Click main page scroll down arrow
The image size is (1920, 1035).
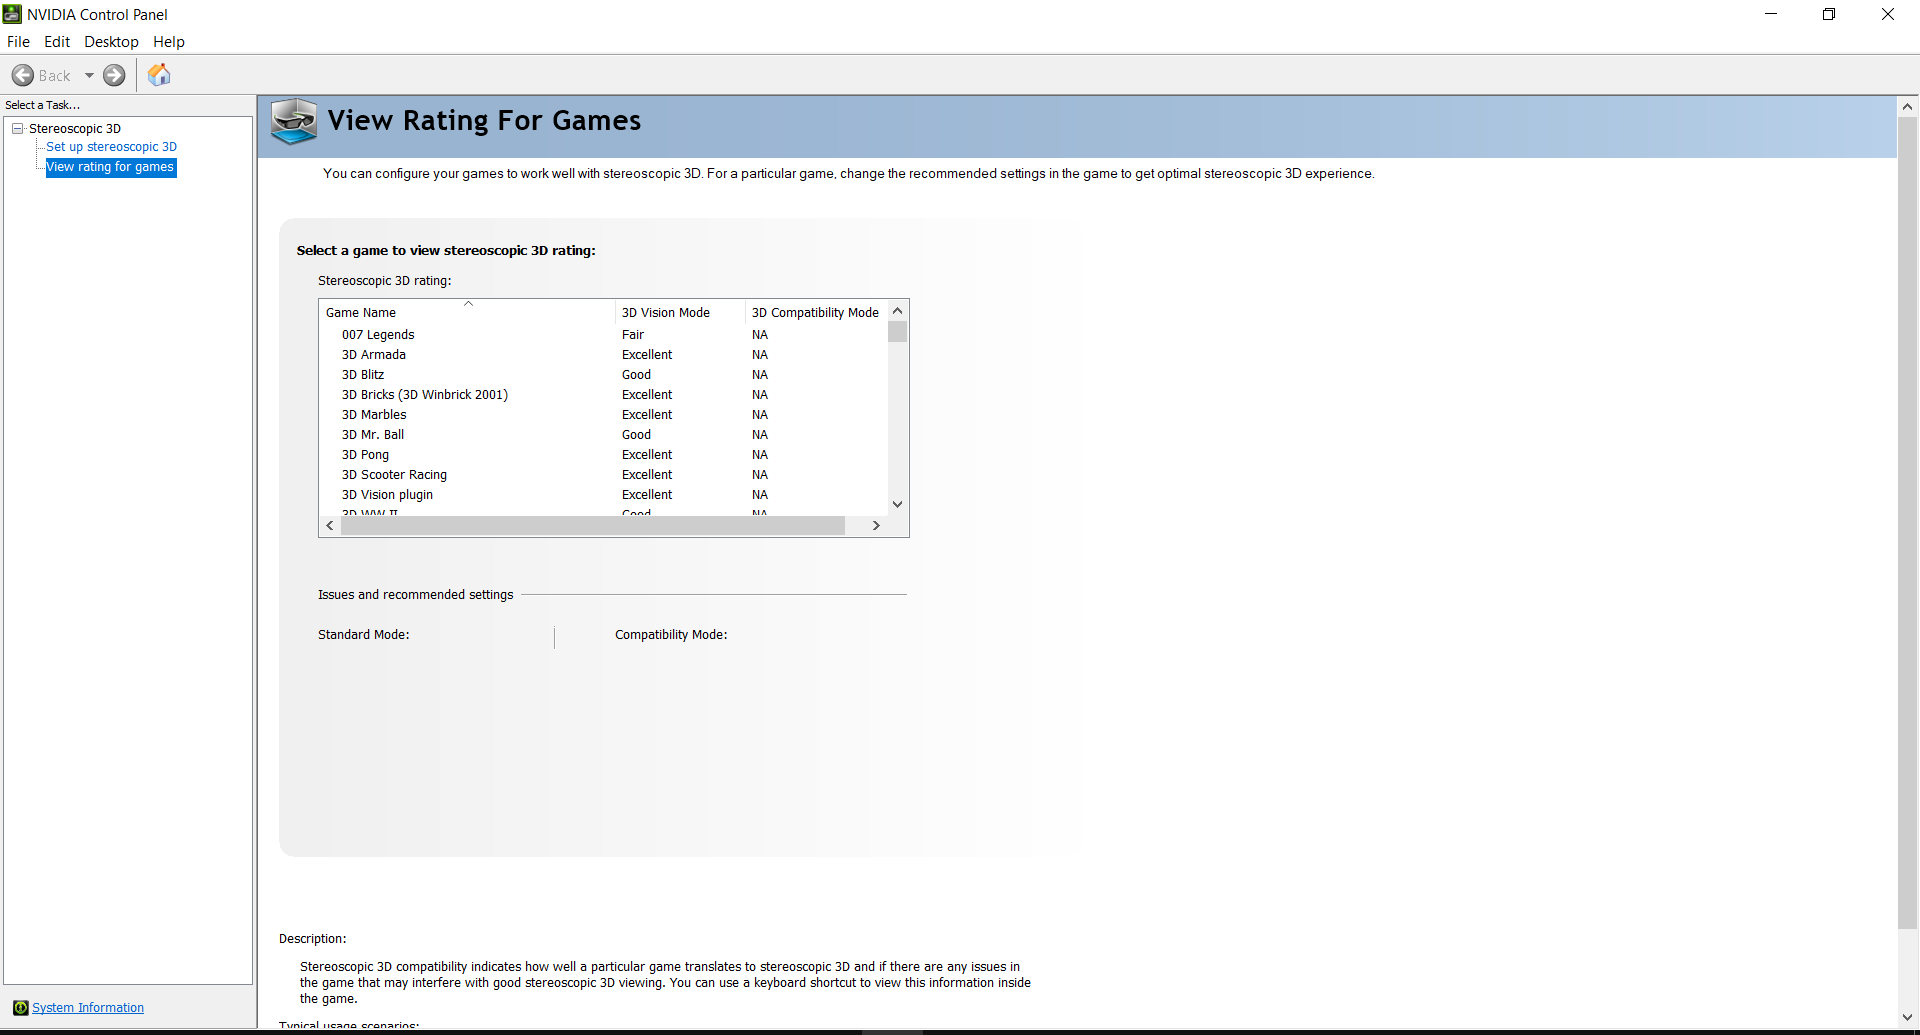tap(1907, 1017)
